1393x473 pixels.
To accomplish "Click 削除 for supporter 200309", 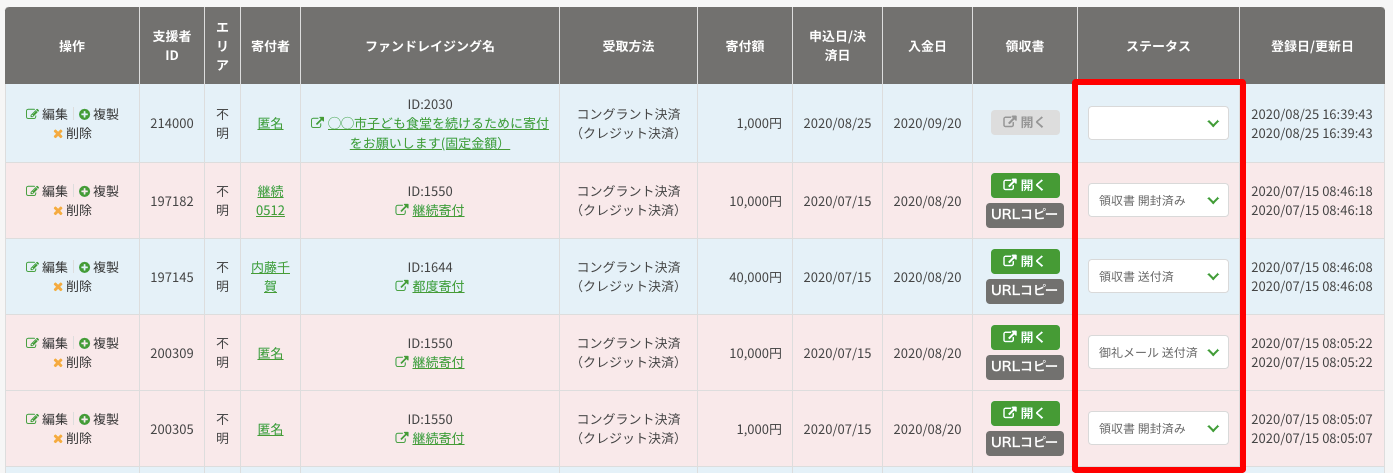I will pyautogui.click(x=72, y=362).
